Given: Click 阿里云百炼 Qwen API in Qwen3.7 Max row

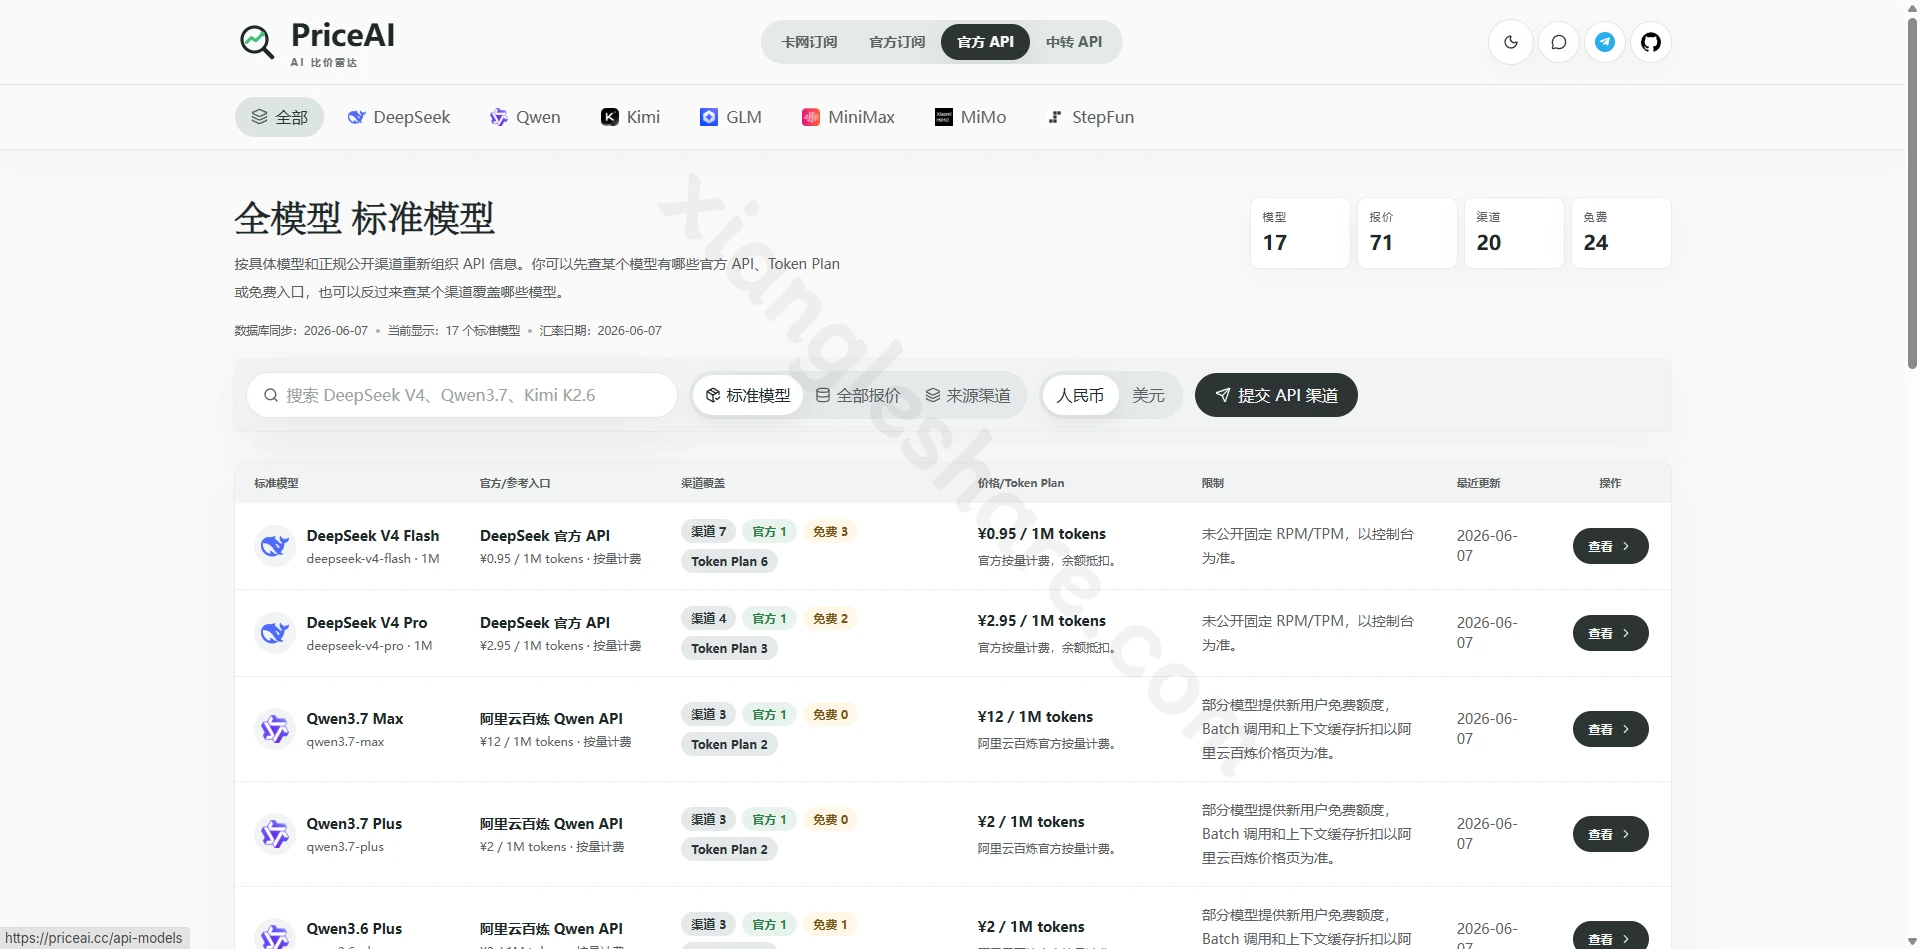Looking at the screenshot, I should [551, 718].
